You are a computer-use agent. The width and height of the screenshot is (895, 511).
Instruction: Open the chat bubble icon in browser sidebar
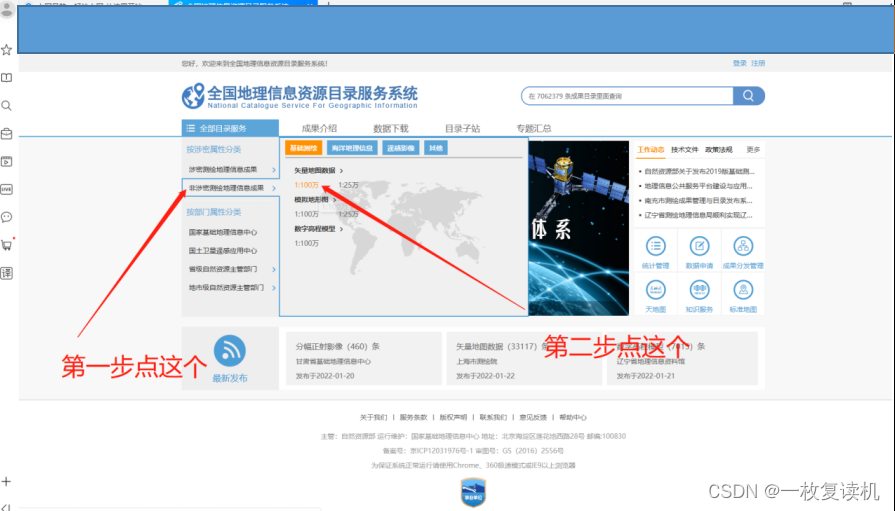click(7, 217)
